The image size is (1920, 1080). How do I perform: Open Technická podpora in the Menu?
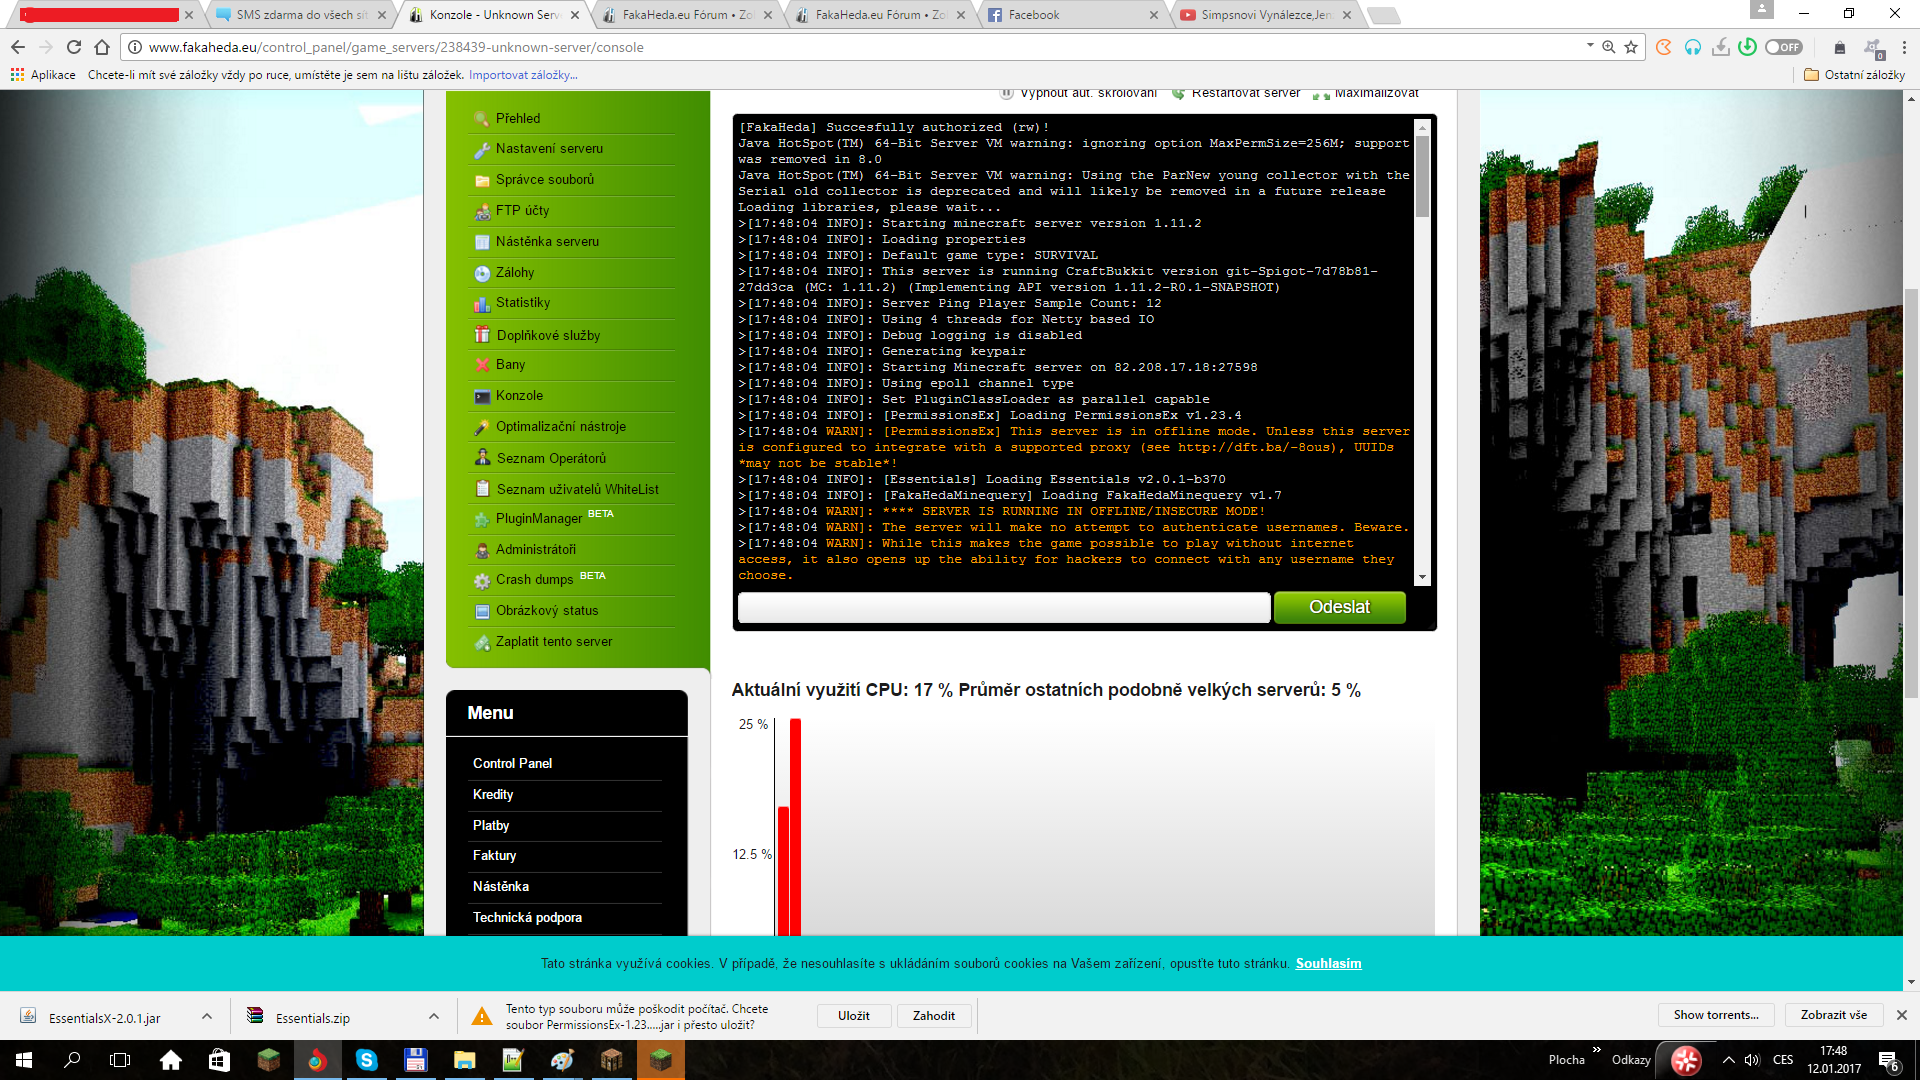(x=527, y=918)
